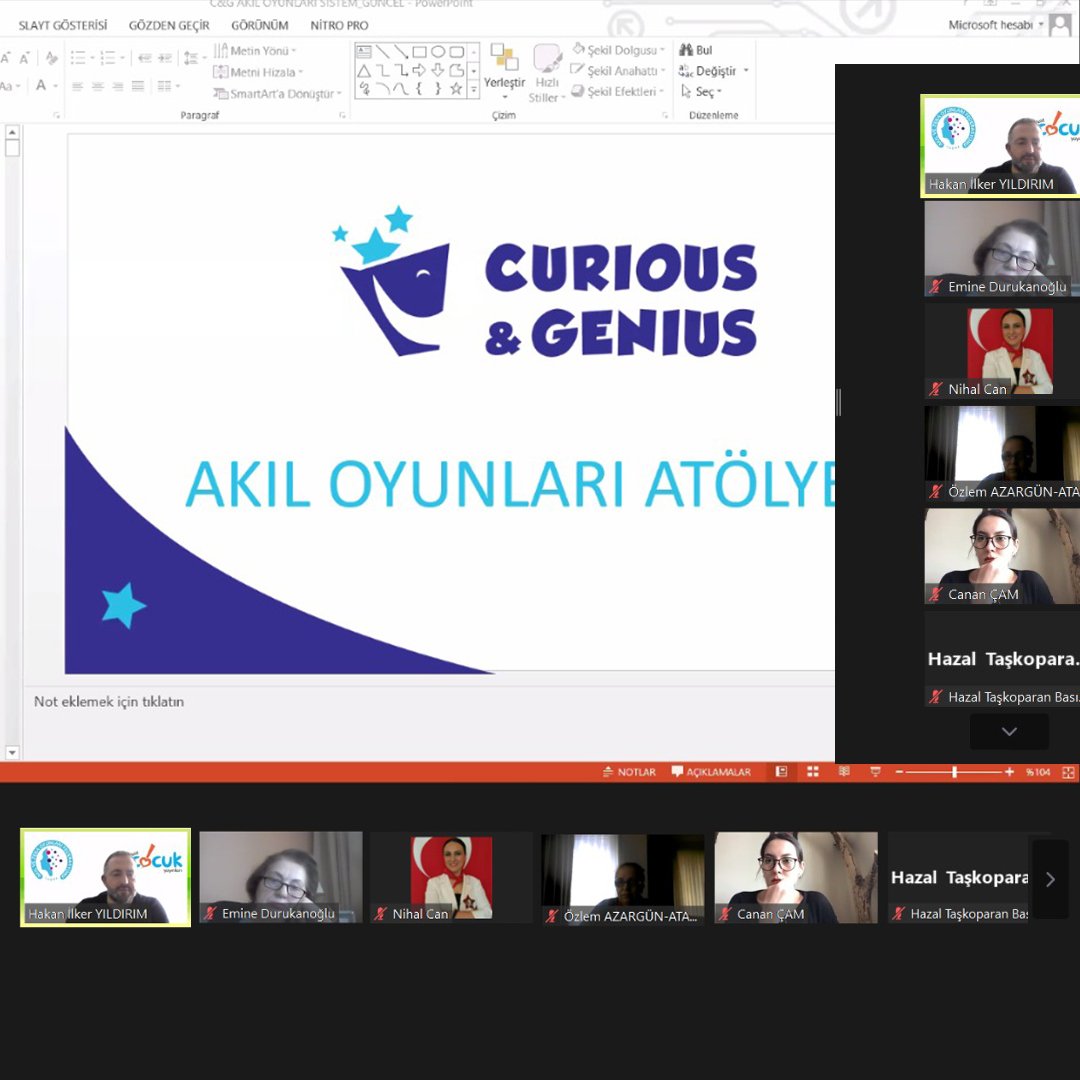This screenshot has width=1080, height=1080.
Task: Align text right
Action: (x=118, y=86)
